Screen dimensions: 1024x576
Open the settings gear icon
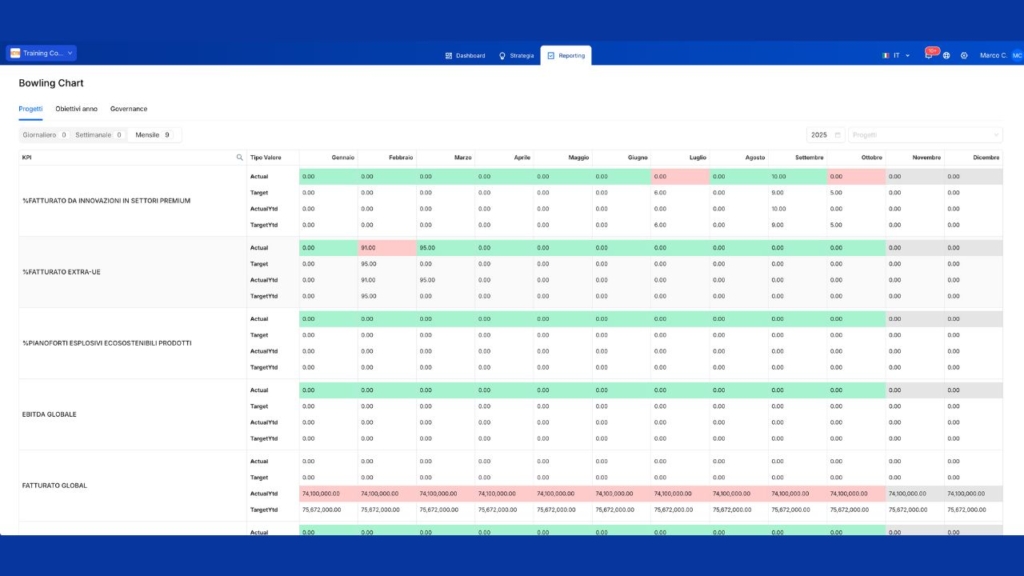(x=963, y=56)
